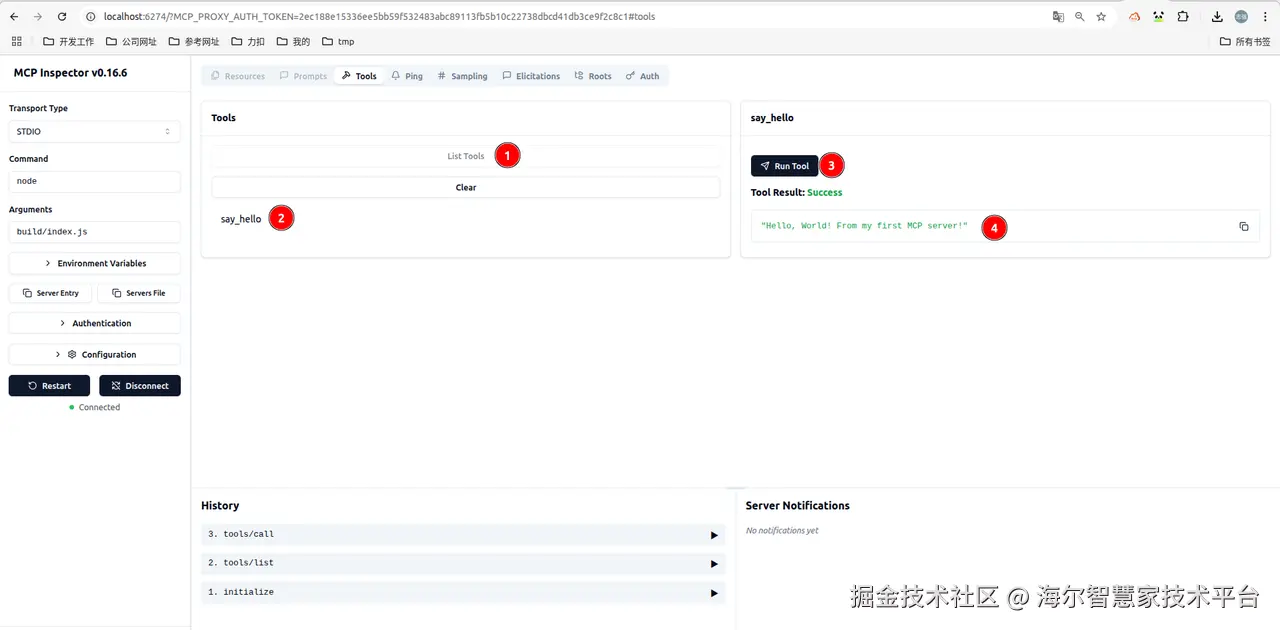
Task: Open the browser profile avatar
Action: pos(1241,17)
